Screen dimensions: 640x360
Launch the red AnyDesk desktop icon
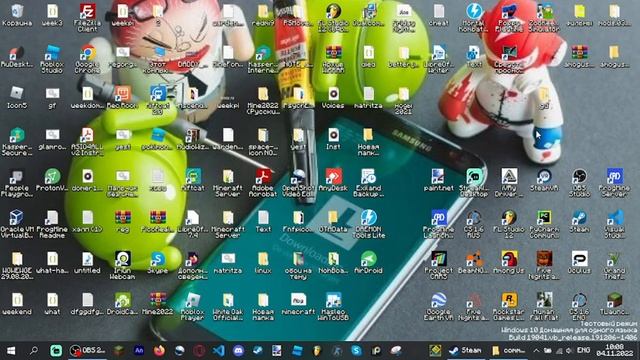[333, 180]
